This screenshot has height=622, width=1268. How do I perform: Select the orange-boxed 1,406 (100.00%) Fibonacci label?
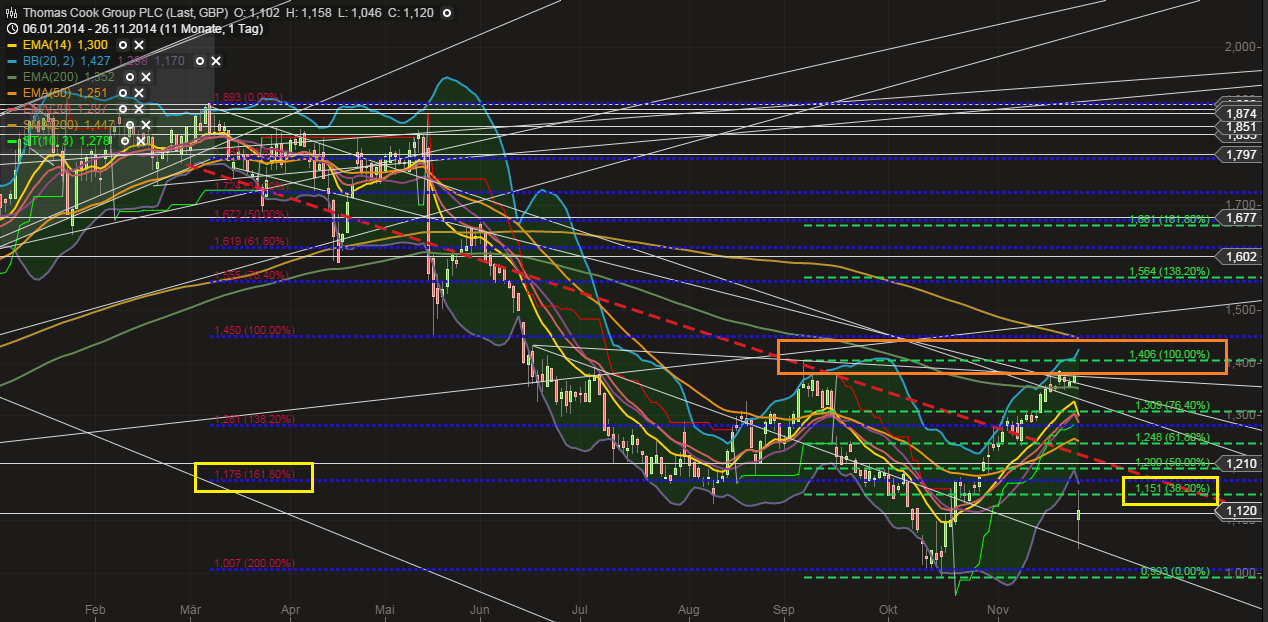coord(1168,354)
